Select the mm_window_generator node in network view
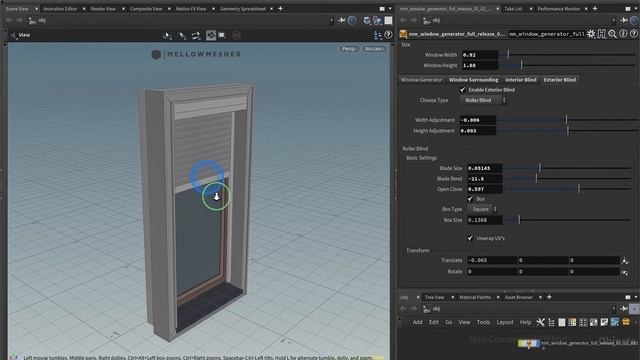 click(529, 344)
